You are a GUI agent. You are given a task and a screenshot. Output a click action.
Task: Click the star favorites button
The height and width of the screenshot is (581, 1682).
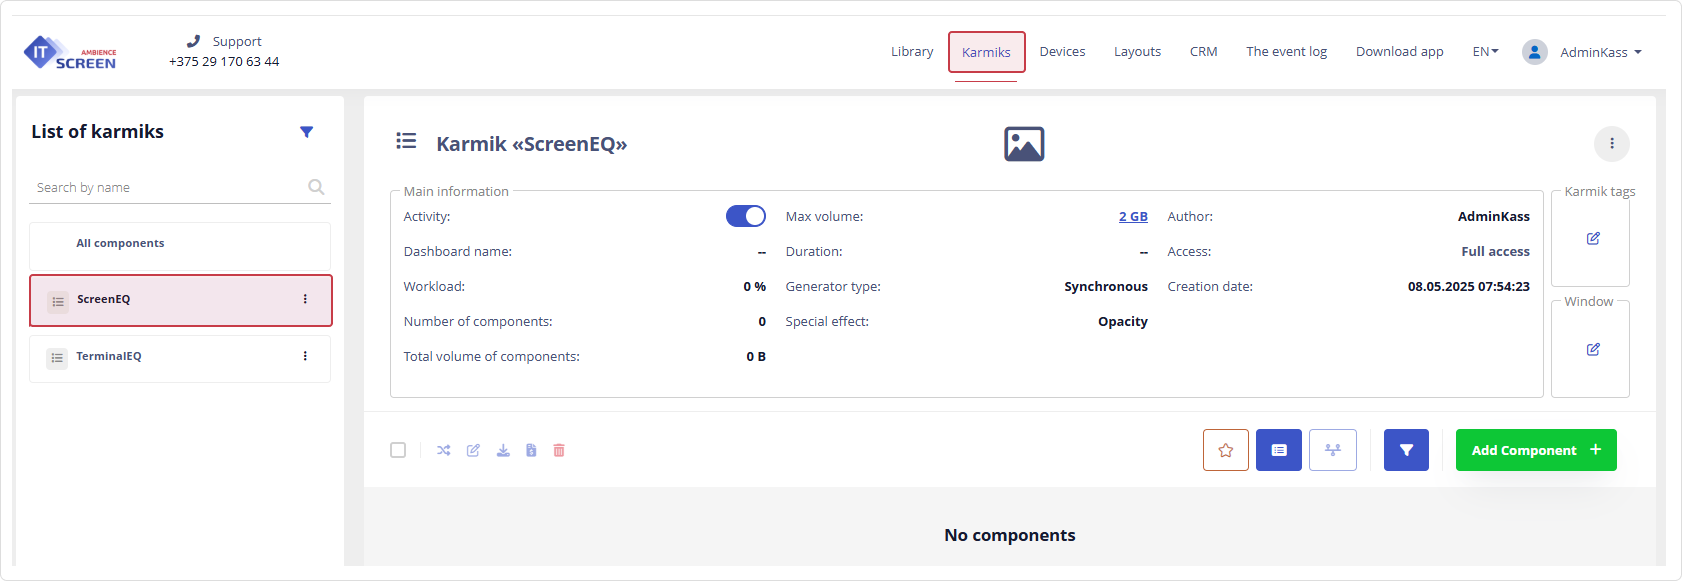1225,450
